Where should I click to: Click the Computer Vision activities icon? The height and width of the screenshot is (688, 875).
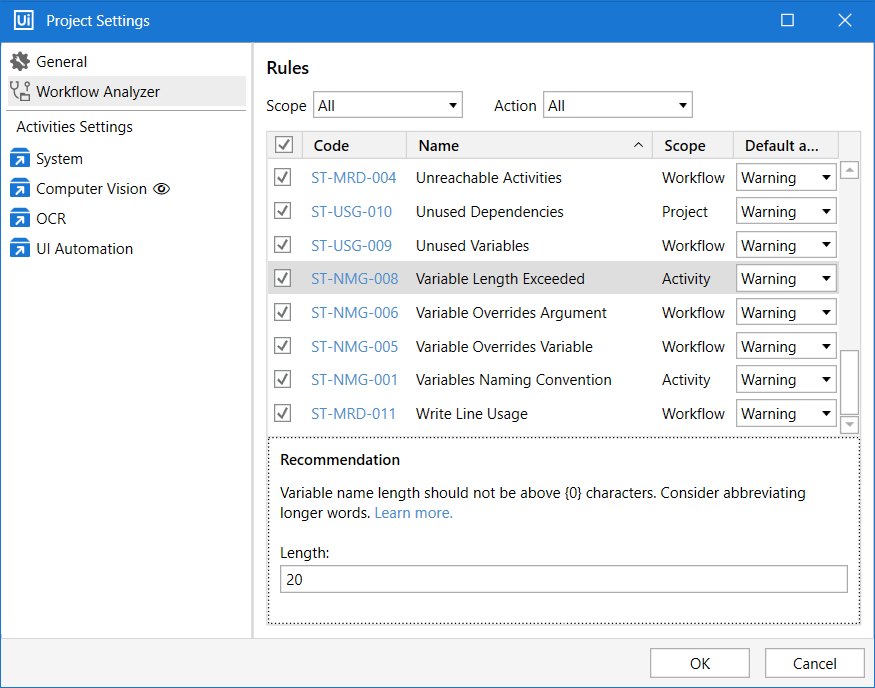20,189
